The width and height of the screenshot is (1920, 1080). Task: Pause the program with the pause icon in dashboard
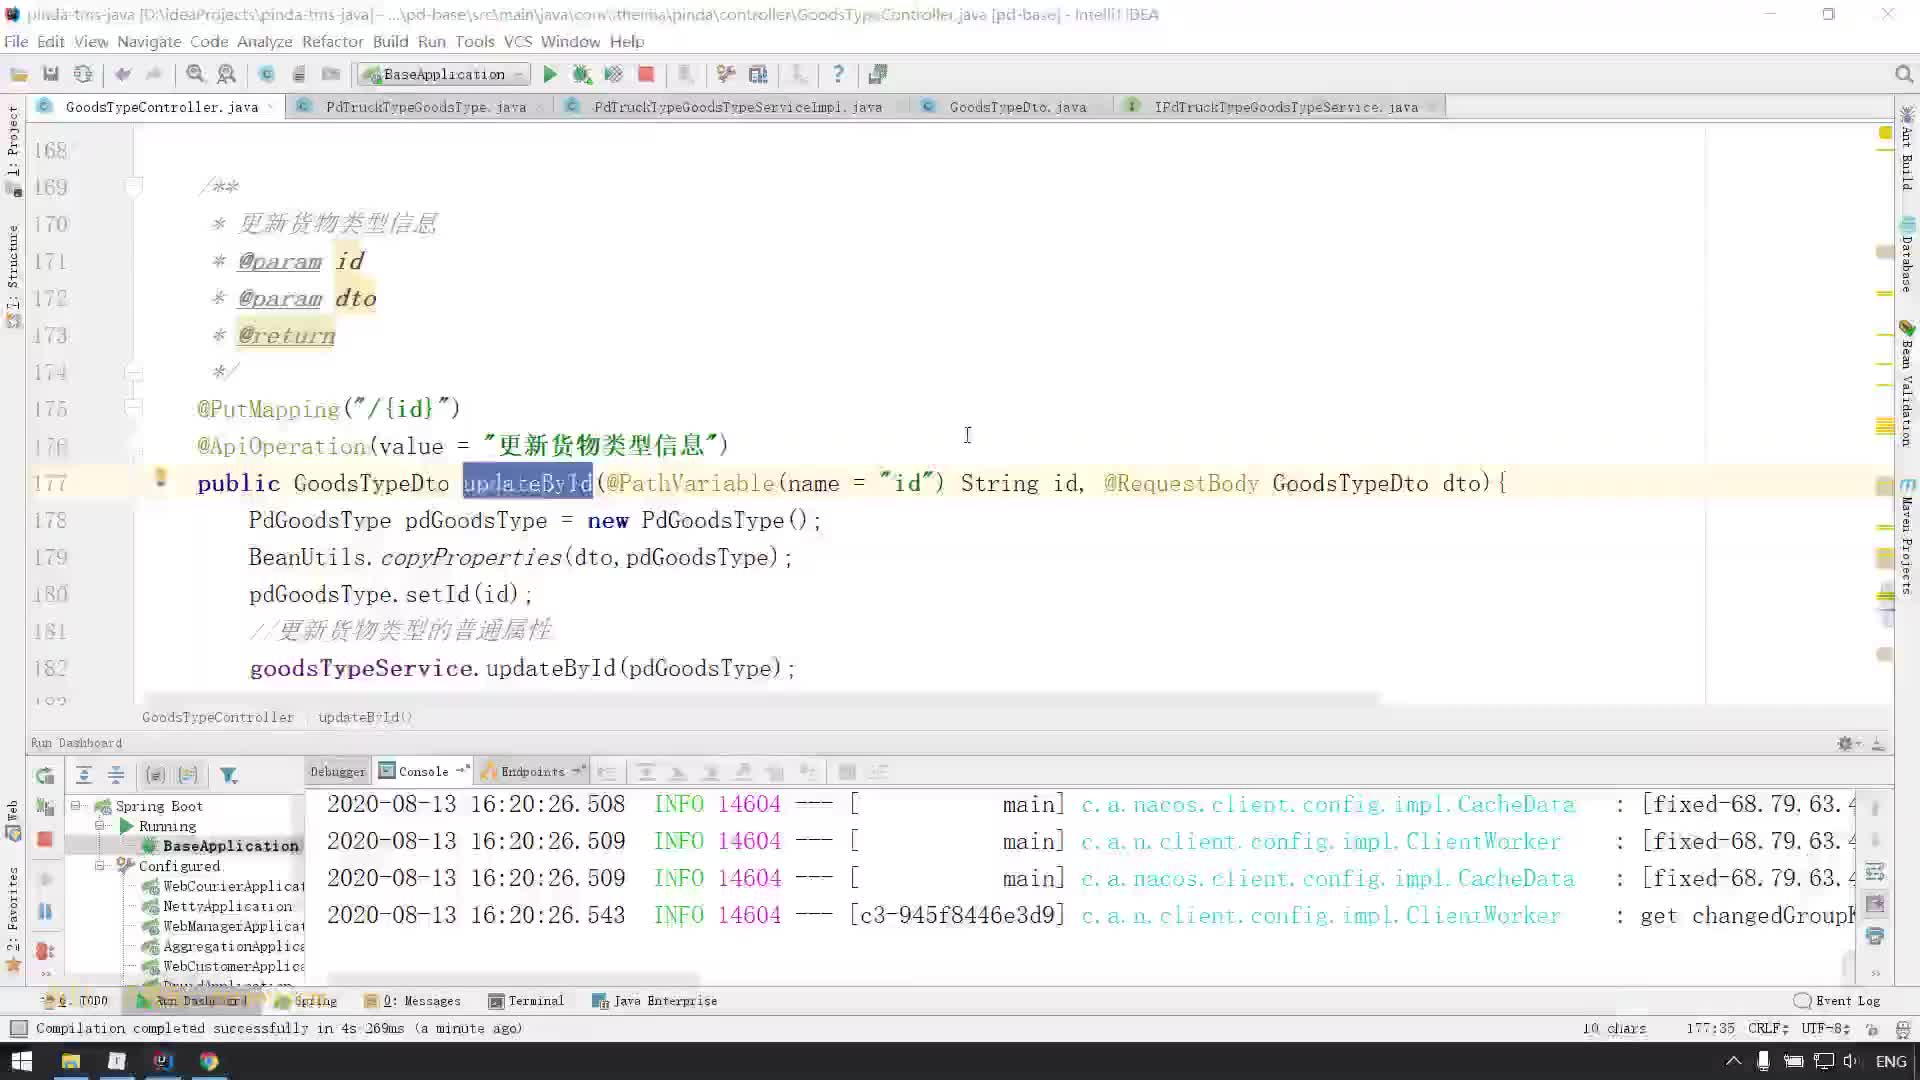pyautogui.click(x=45, y=911)
